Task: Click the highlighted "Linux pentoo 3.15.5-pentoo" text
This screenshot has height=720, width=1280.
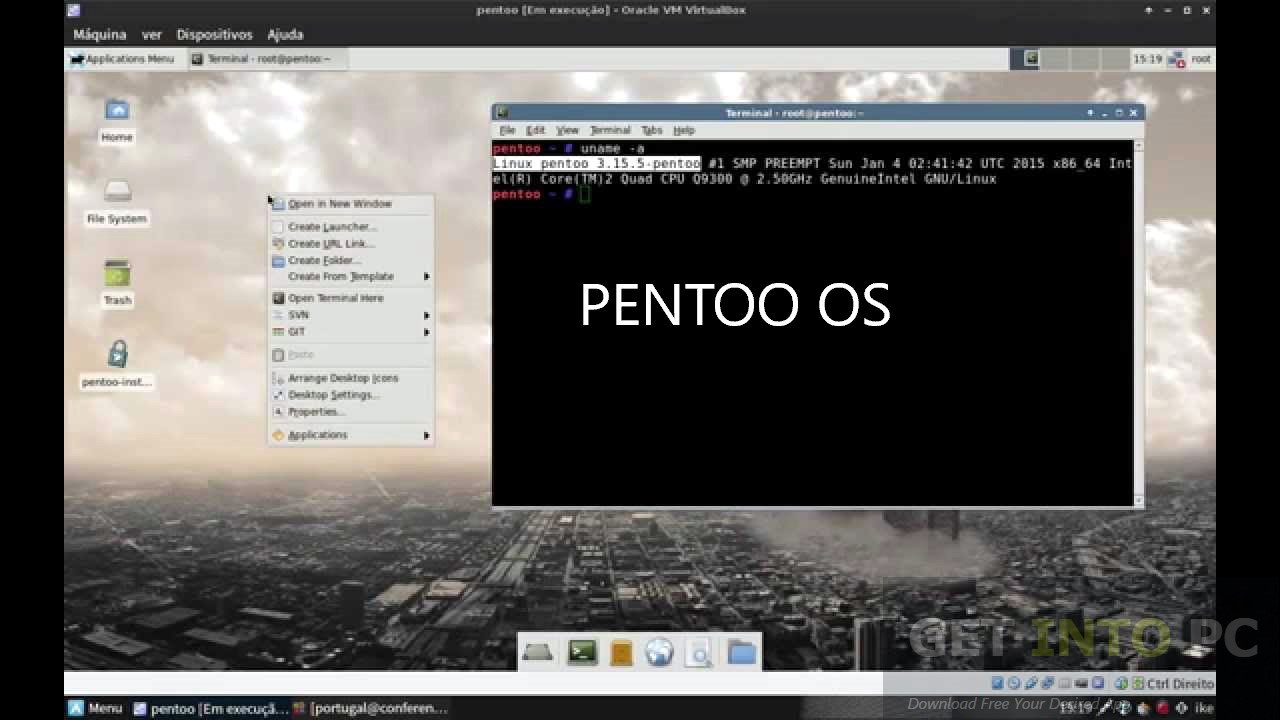Action: (596, 164)
